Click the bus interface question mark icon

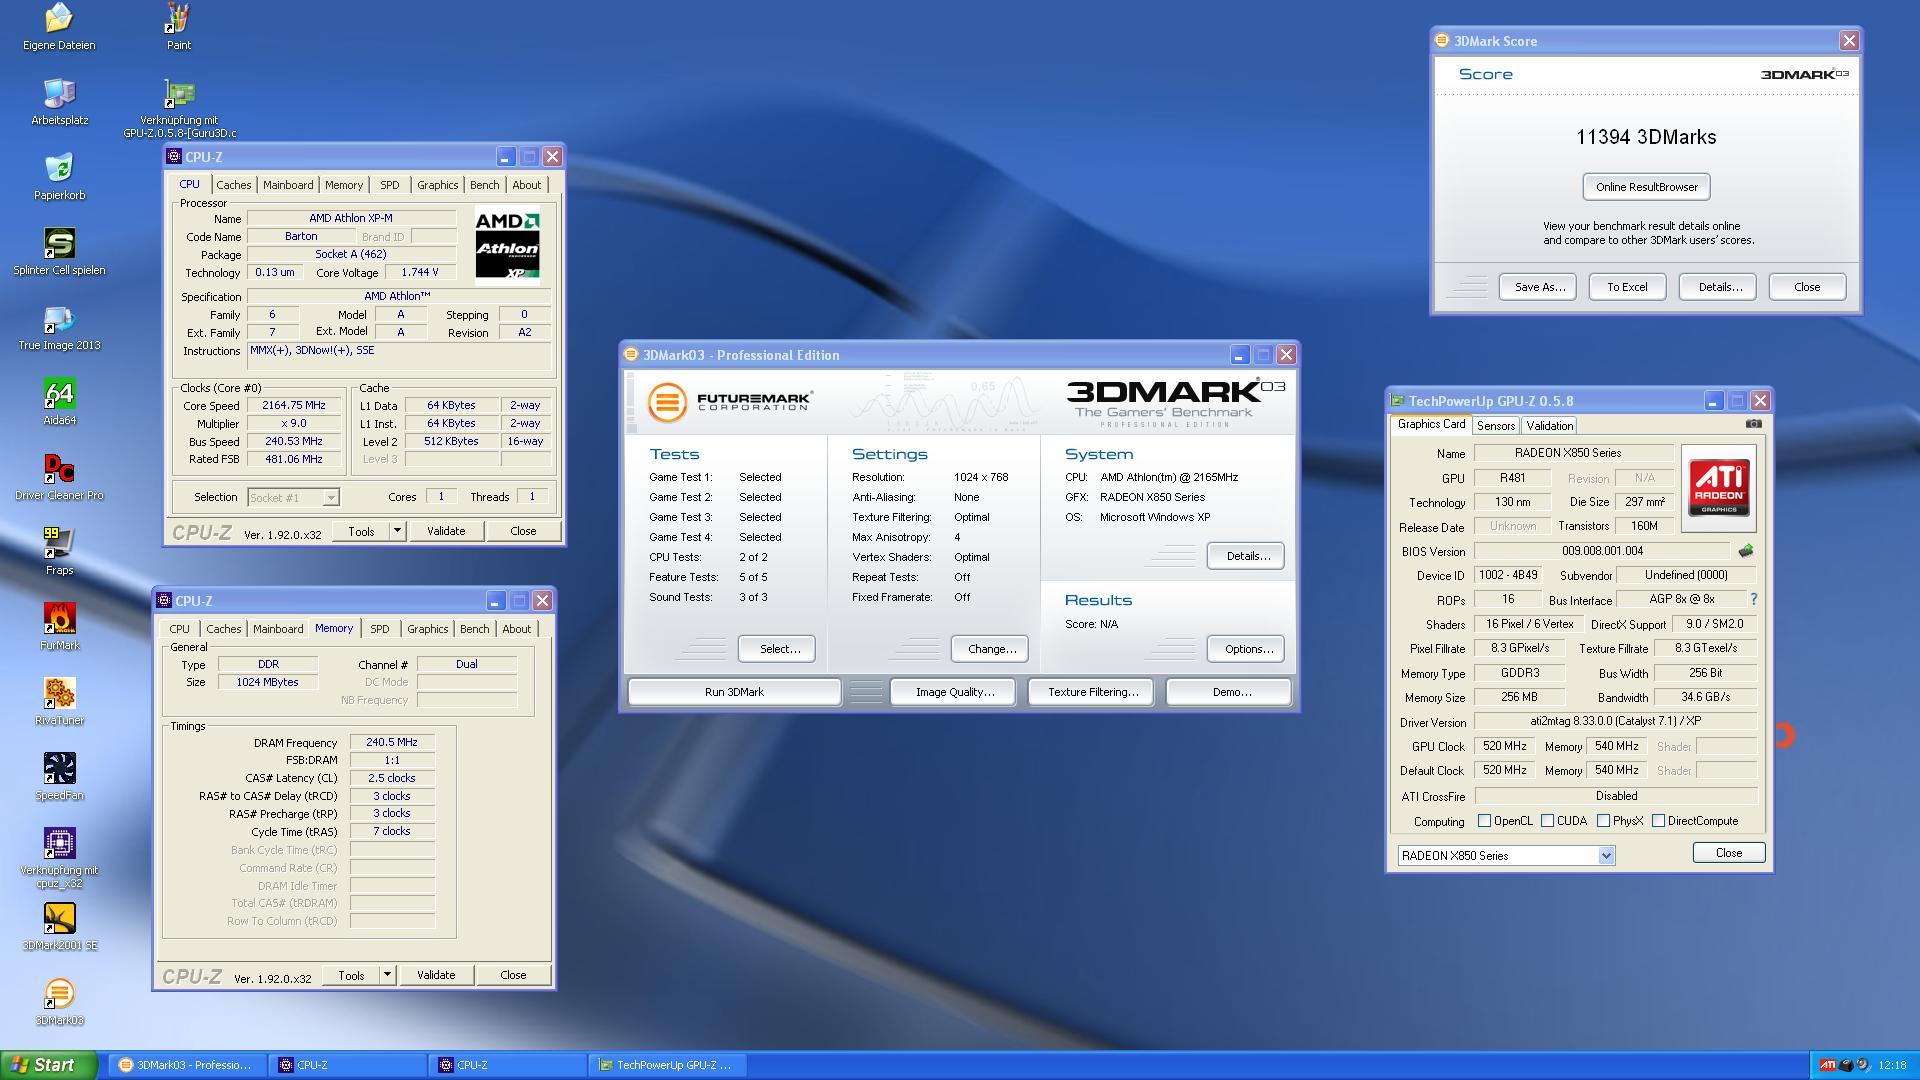coord(1753,599)
